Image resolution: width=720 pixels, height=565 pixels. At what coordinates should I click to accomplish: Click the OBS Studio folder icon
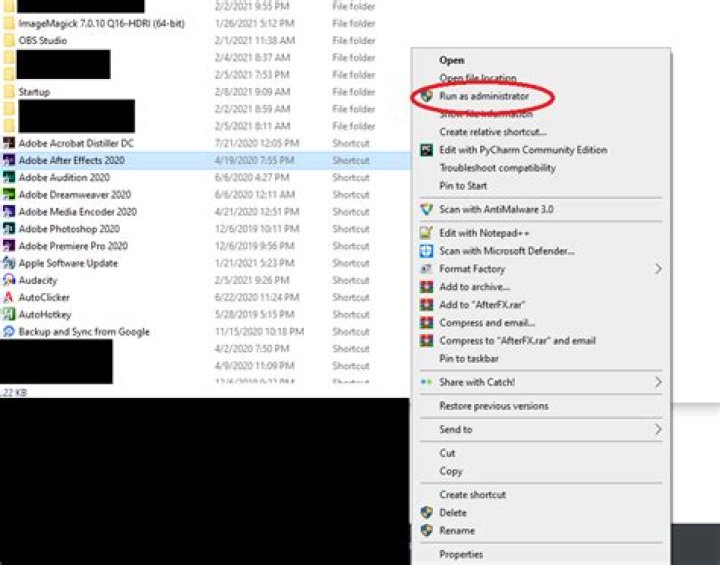tap(9, 40)
